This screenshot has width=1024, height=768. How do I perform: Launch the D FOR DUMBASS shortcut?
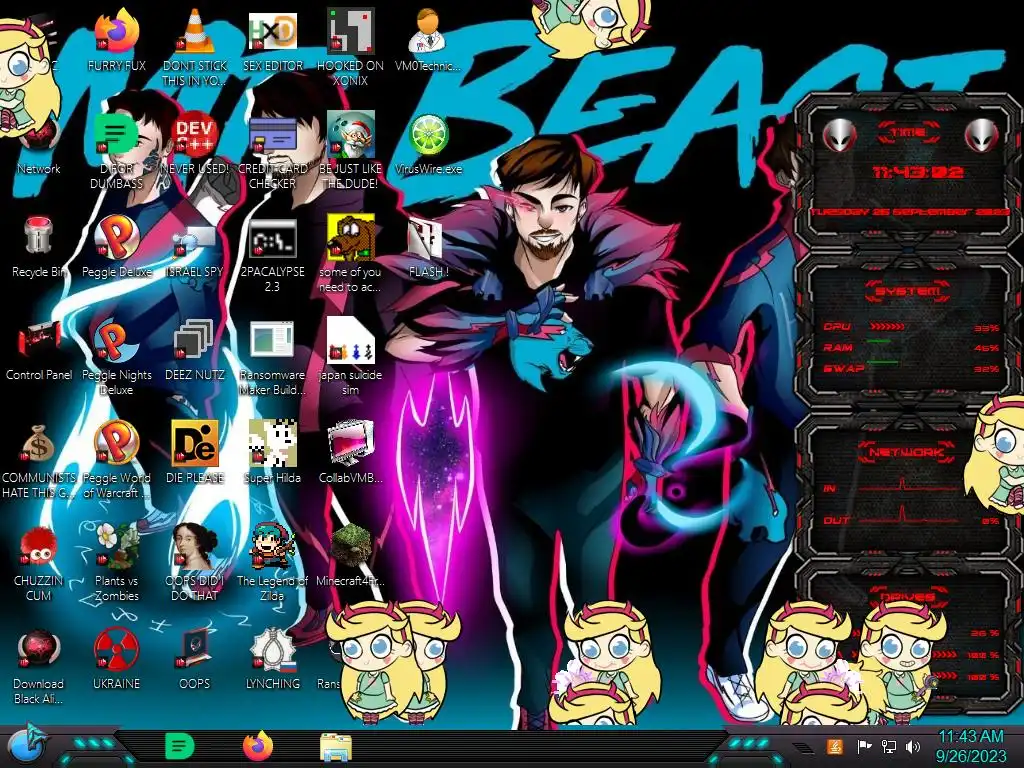116,135
